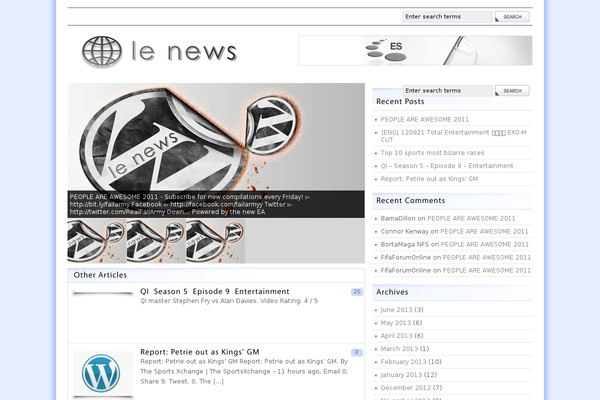Click the le news site title text
The width and height of the screenshot is (600, 400).
coord(184,52)
